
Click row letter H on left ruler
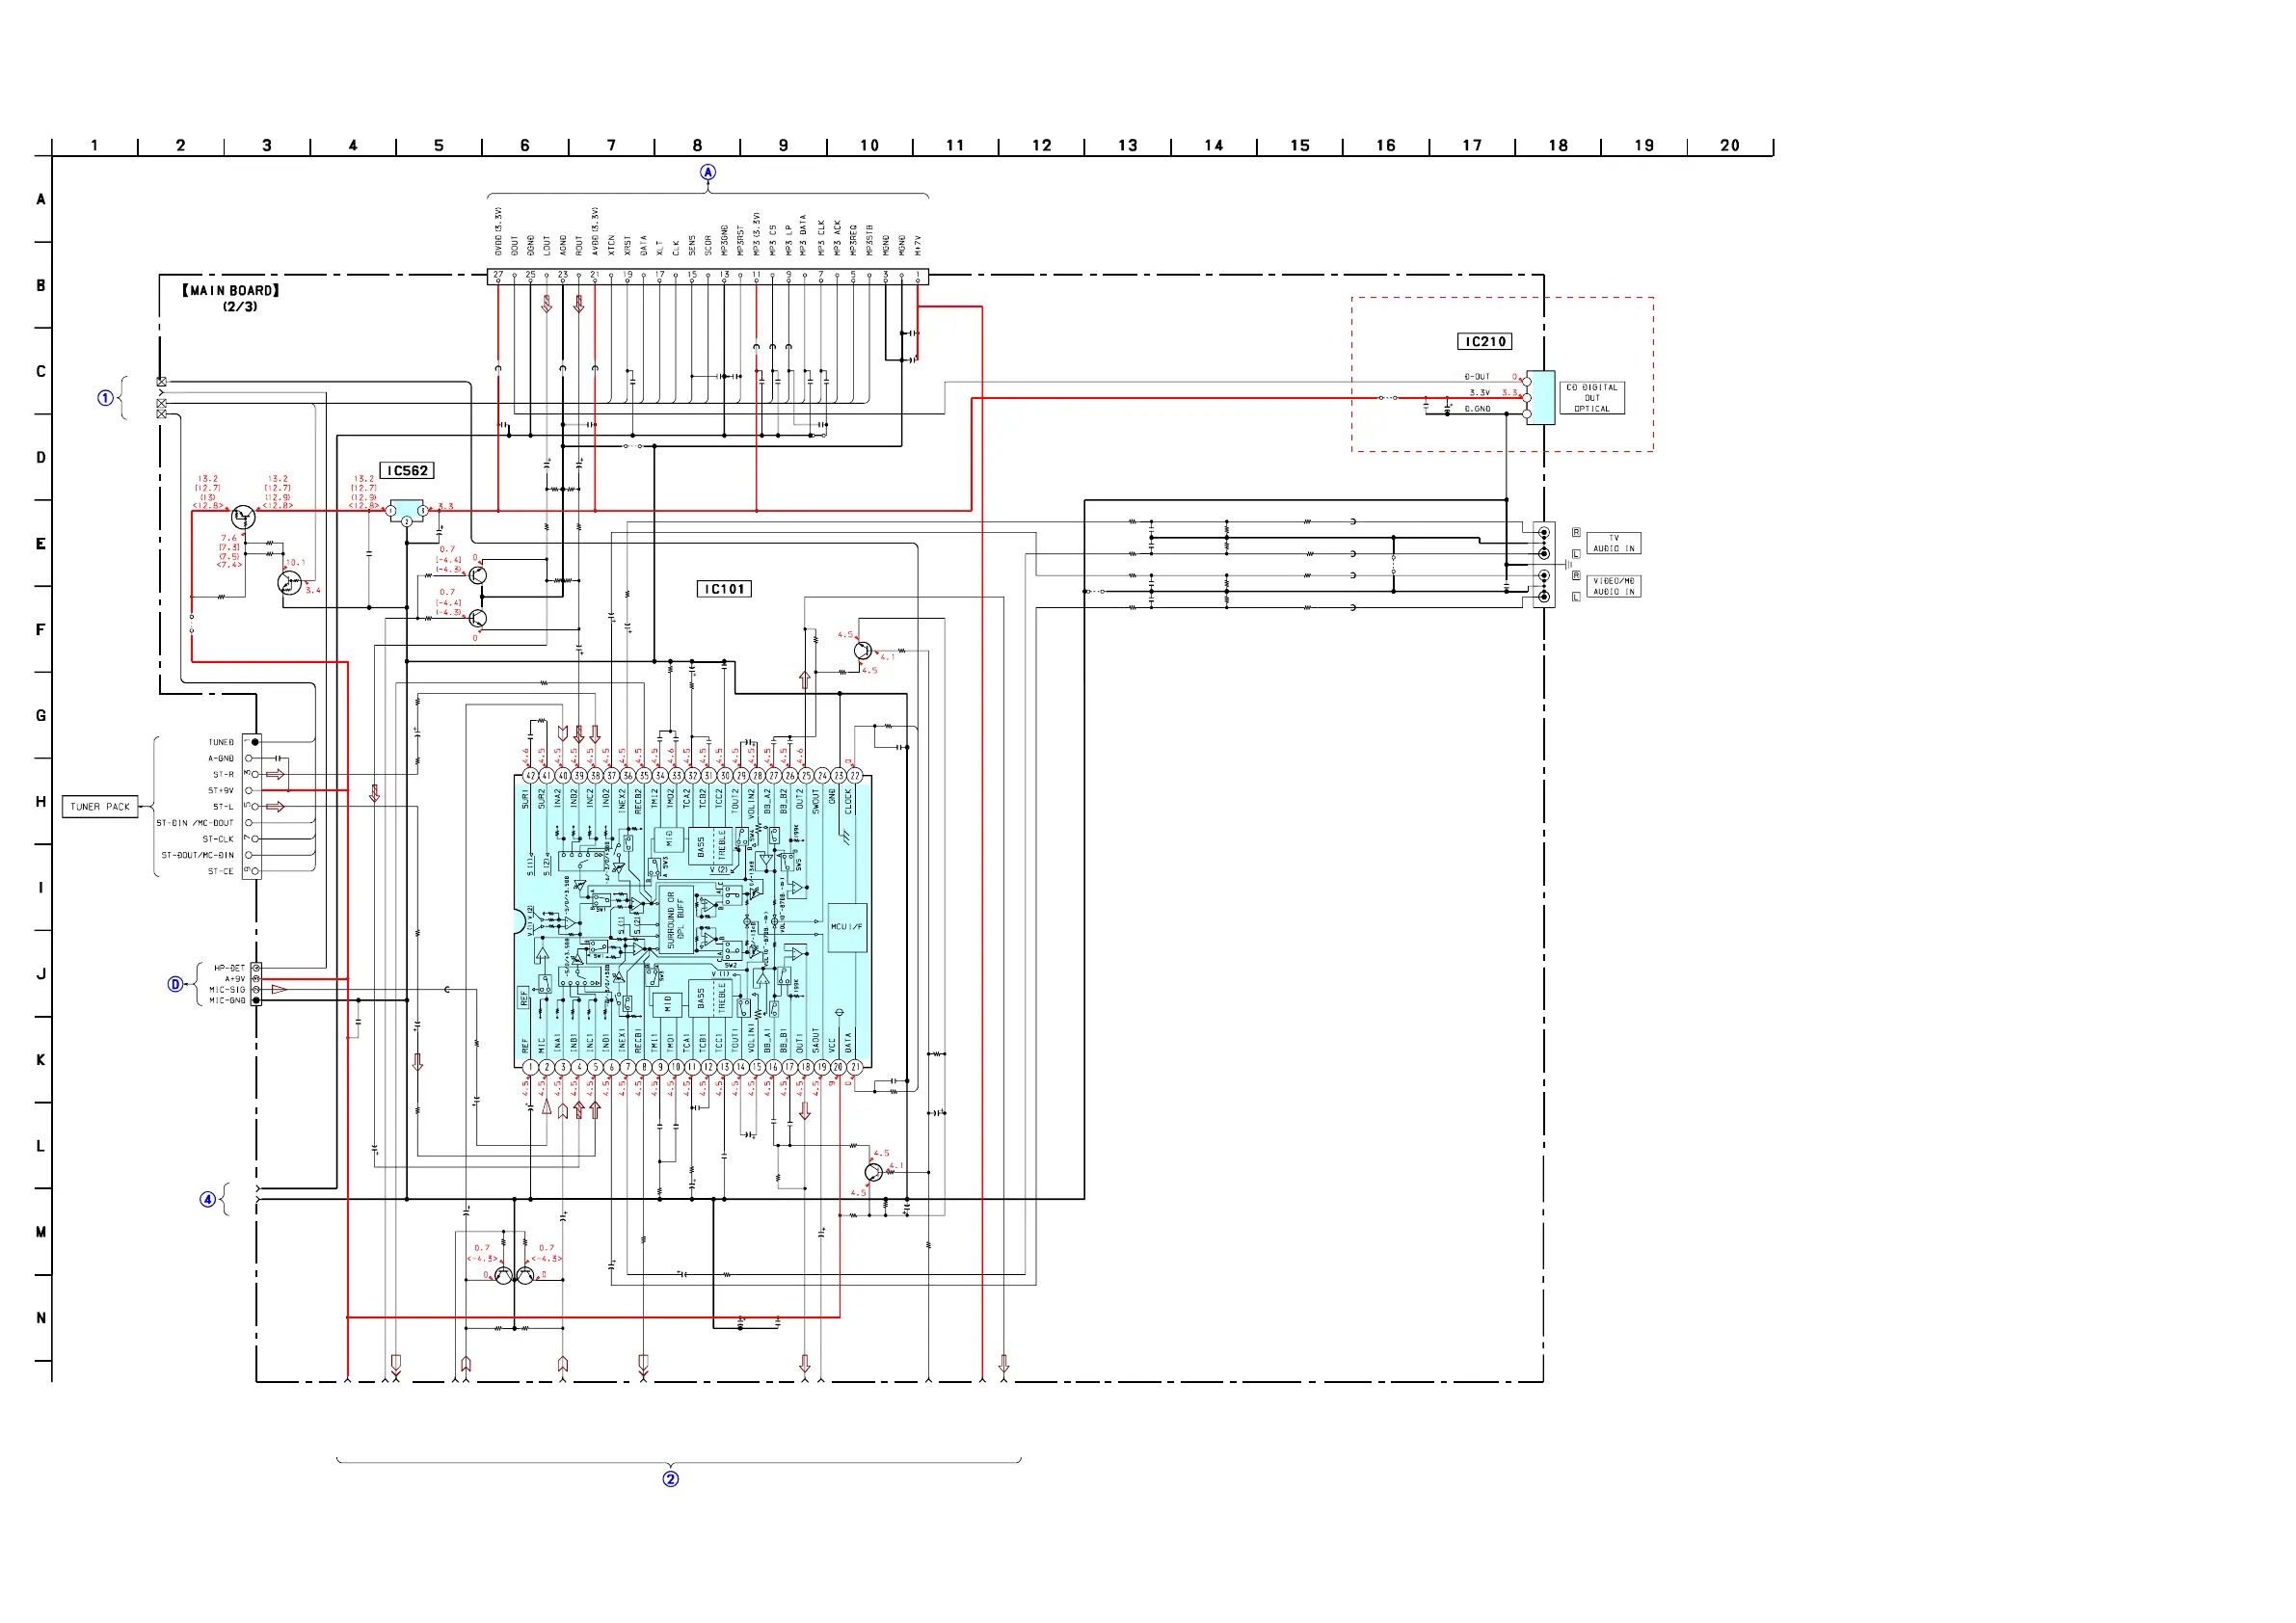(x=41, y=802)
